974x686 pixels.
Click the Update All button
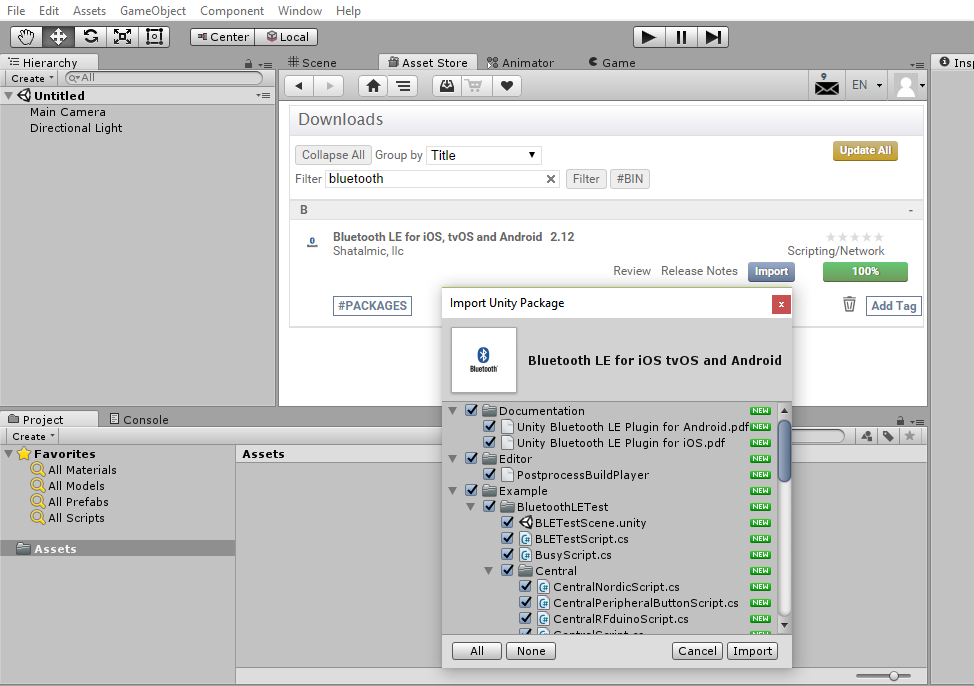point(865,150)
